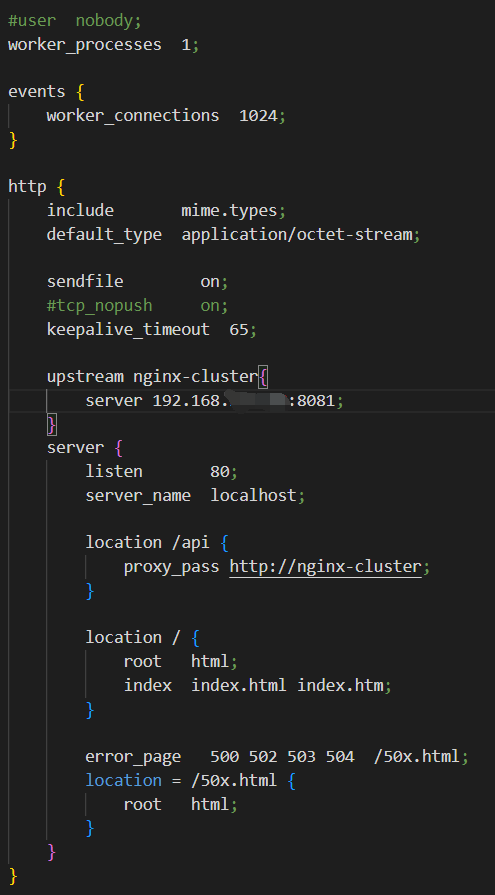Click the 'default_type' directive
The width and height of the screenshot is (495, 895).
(104, 235)
